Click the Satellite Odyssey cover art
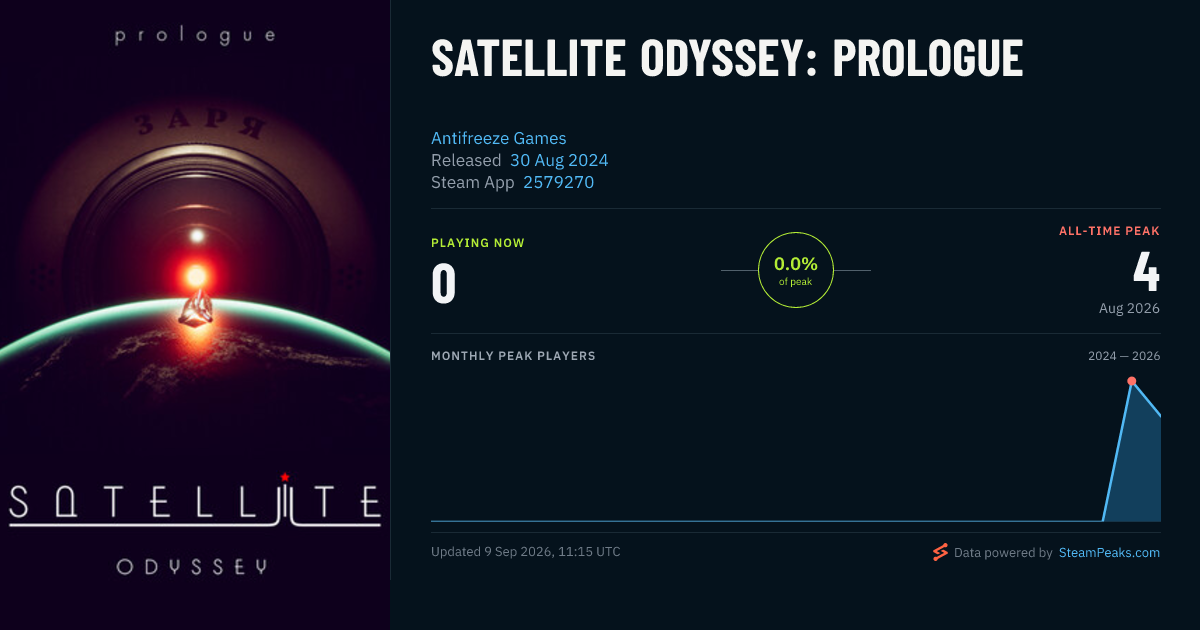 (x=195, y=315)
